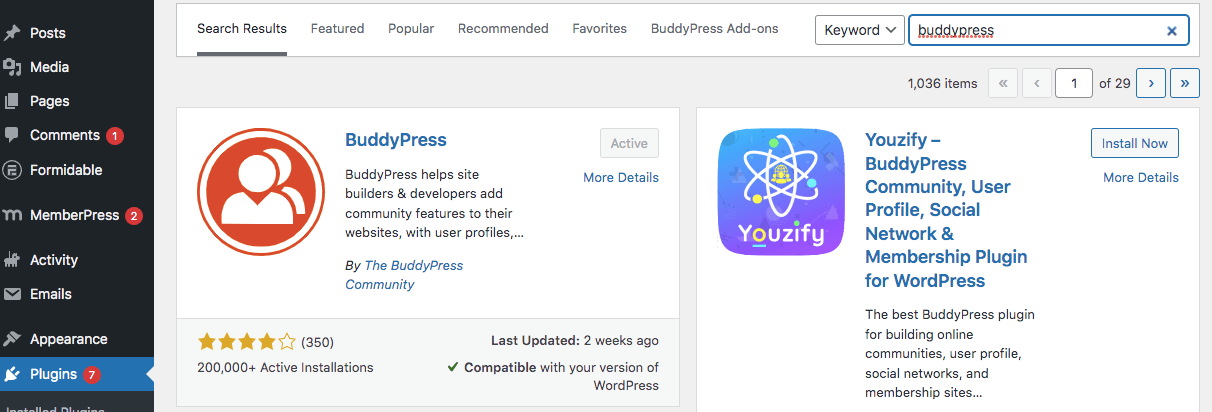This screenshot has height=412, width=1212.
Task: Open Emails in the admin menu
Action: [x=51, y=294]
